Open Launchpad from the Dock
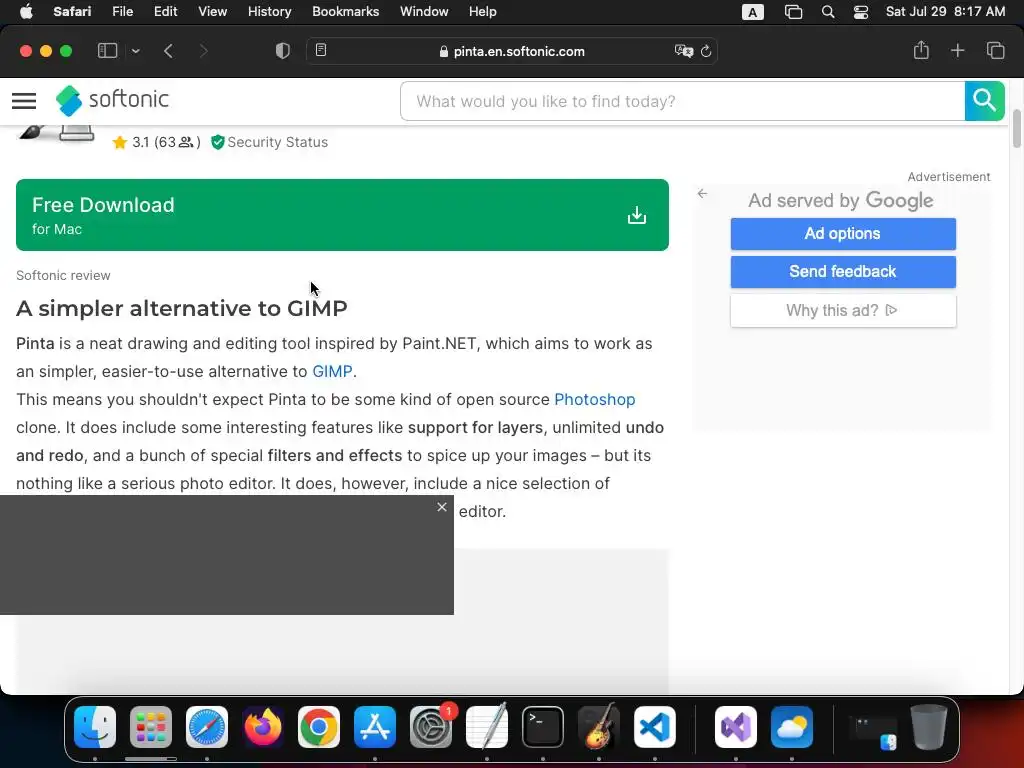Viewport: 1024px width, 768px height. [x=151, y=727]
